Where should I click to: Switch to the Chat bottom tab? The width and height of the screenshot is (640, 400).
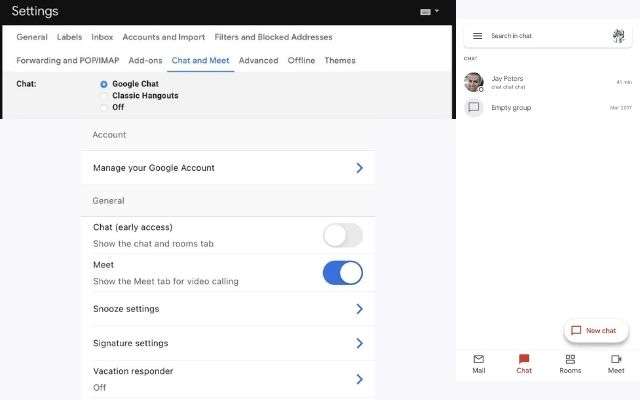click(524, 364)
